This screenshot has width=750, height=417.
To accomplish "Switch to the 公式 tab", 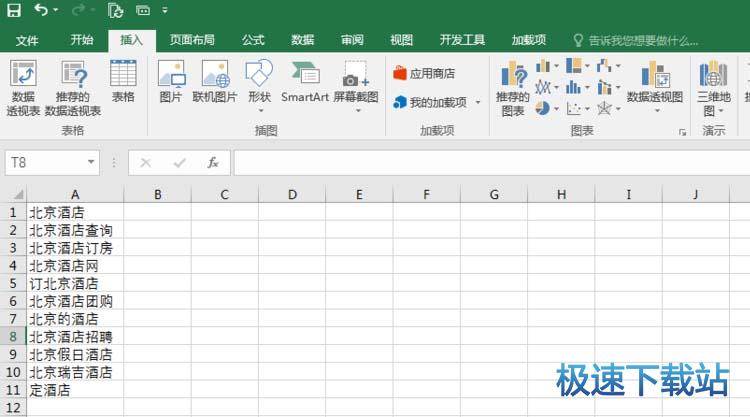I will coord(253,40).
